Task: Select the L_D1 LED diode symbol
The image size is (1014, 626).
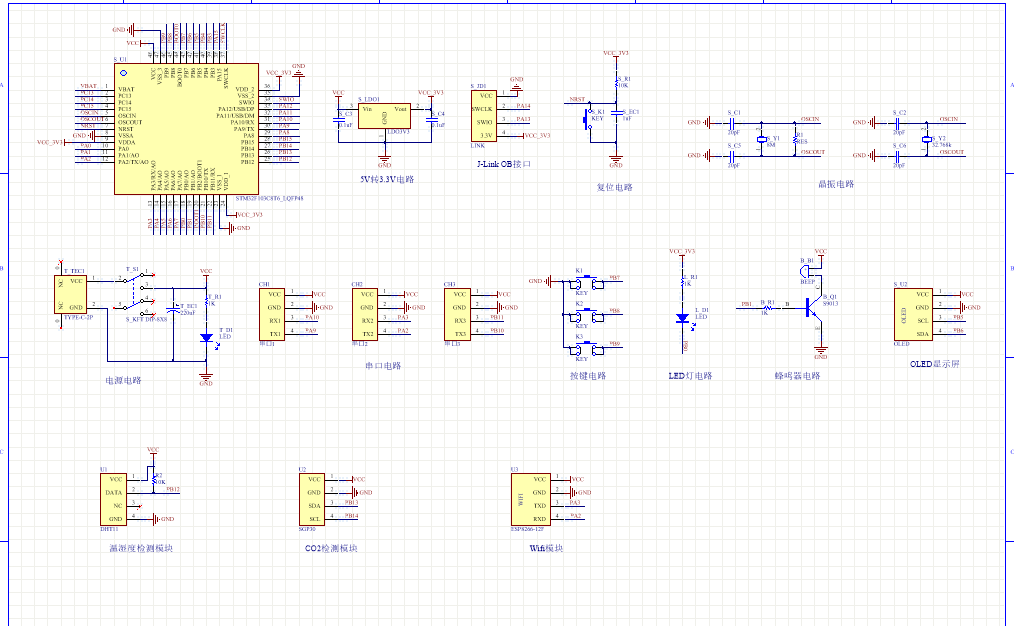Action: [683, 317]
